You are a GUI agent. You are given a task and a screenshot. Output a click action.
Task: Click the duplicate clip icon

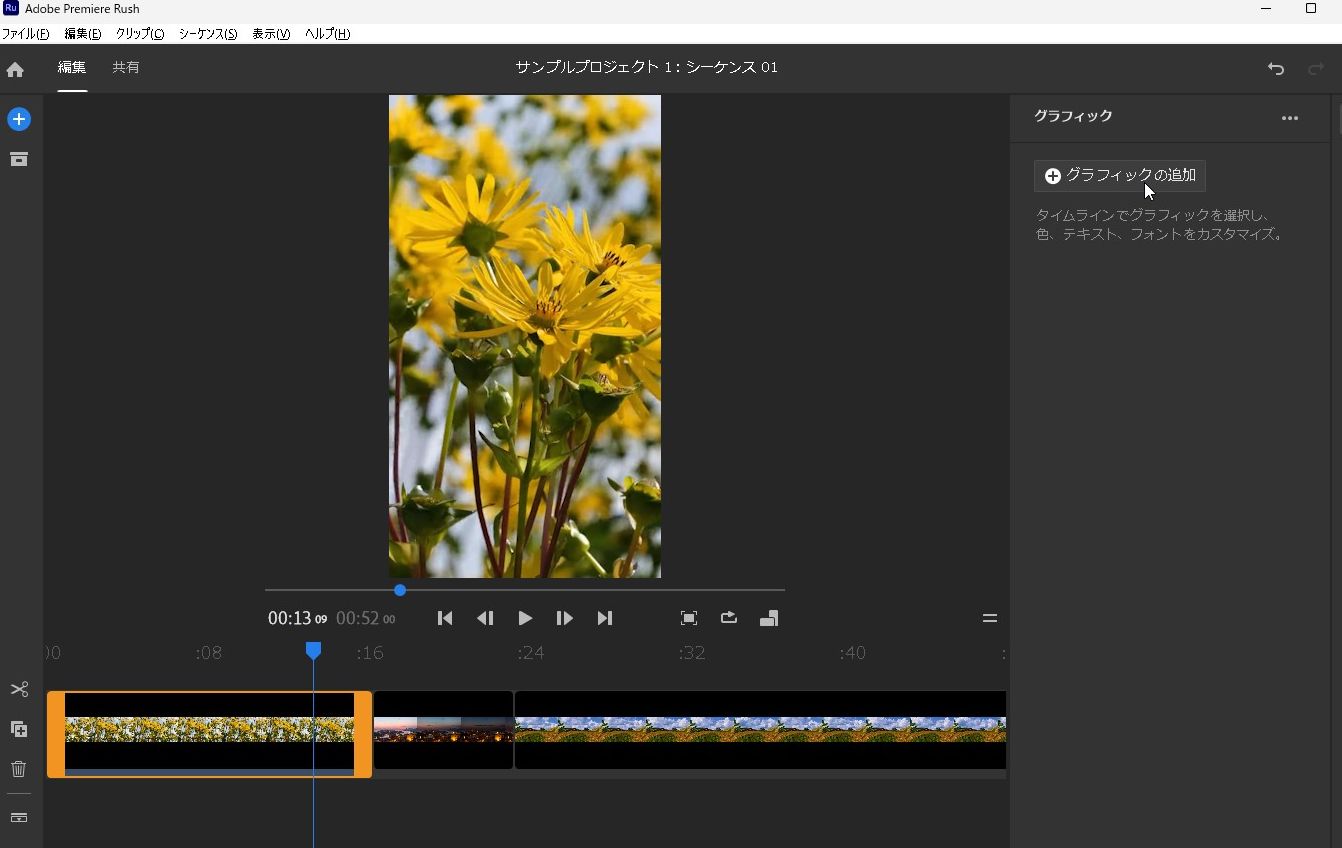(x=19, y=729)
